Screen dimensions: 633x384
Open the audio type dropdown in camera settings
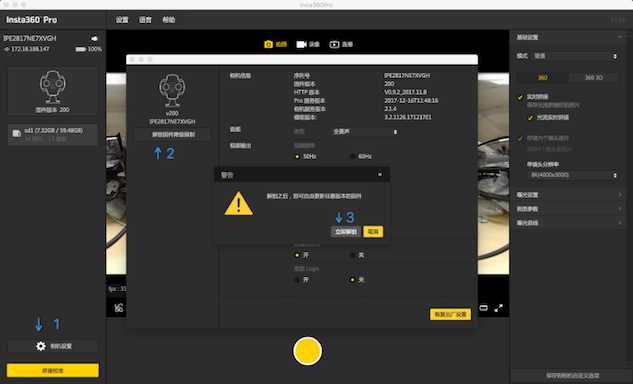coord(364,132)
